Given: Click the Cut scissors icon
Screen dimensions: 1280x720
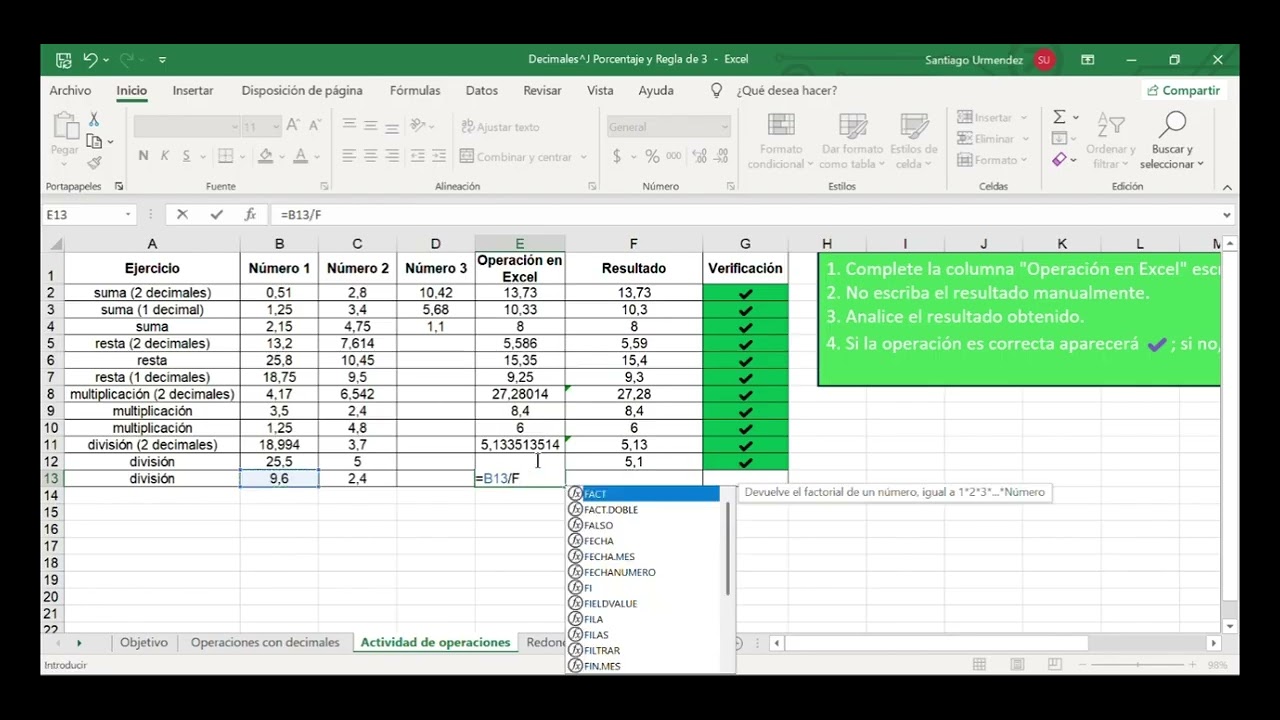Looking at the screenshot, I should point(94,120).
